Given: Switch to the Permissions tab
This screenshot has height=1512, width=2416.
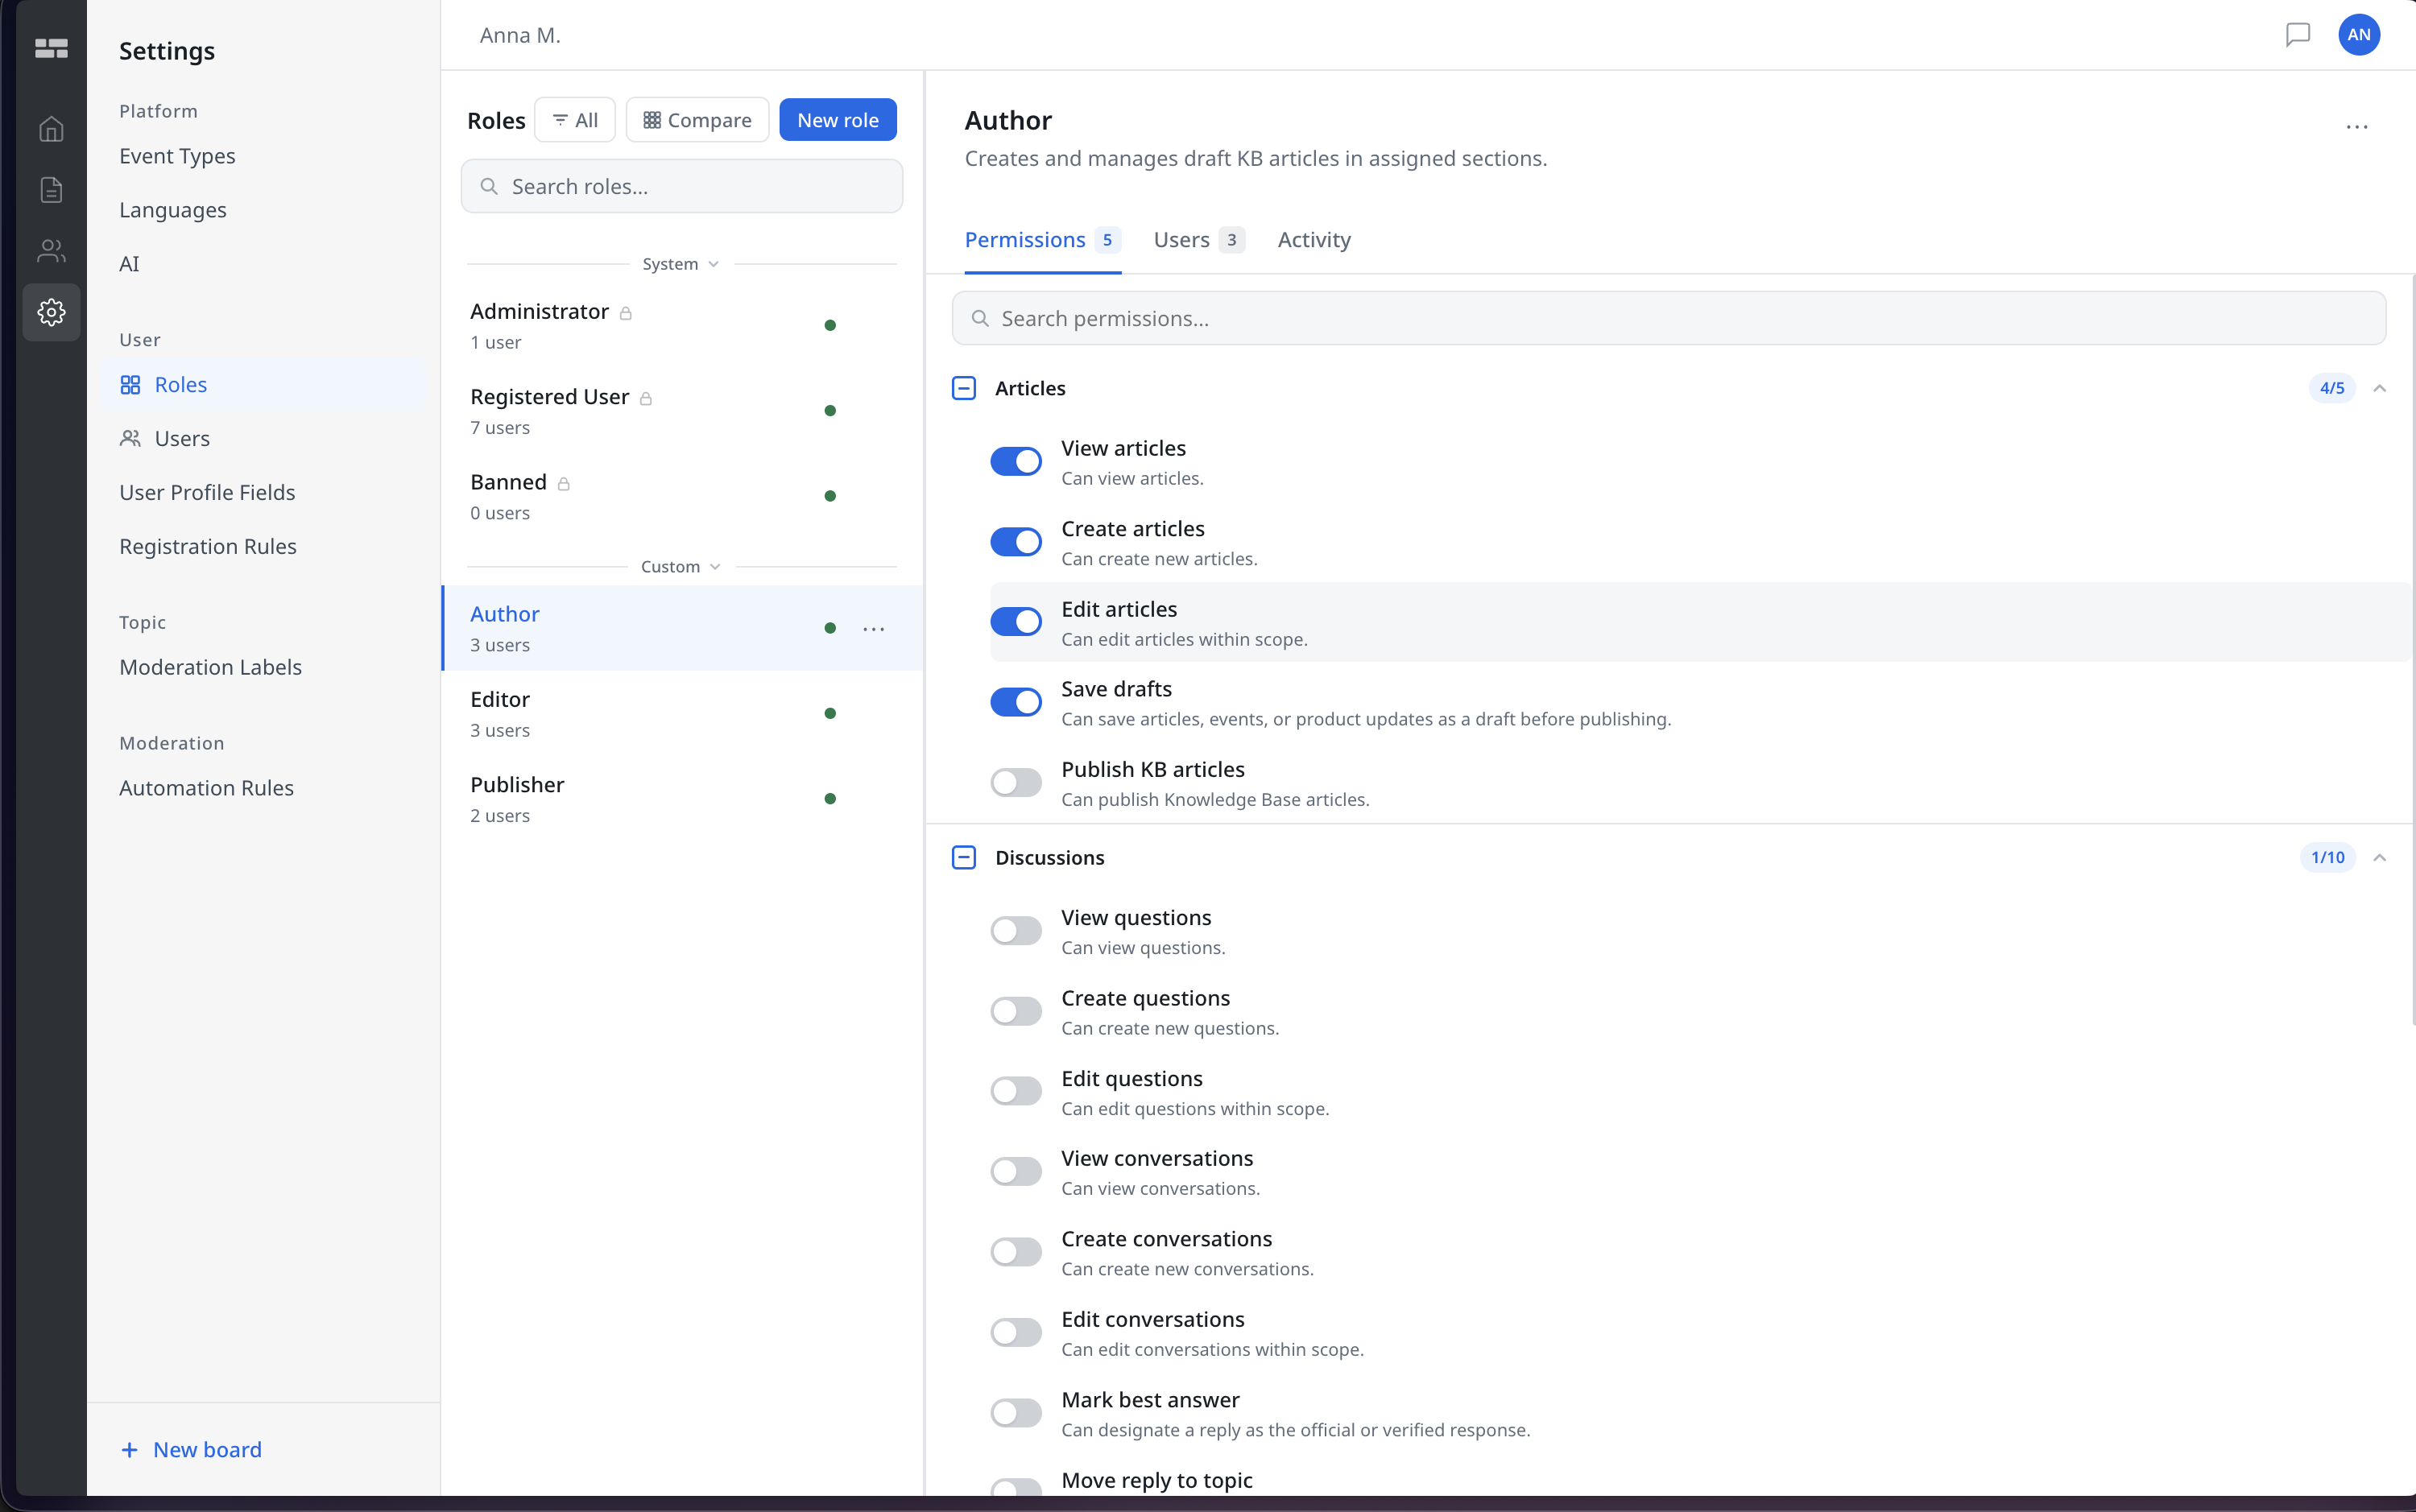Looking at the screenshot, I should [x=1042, y=240].
